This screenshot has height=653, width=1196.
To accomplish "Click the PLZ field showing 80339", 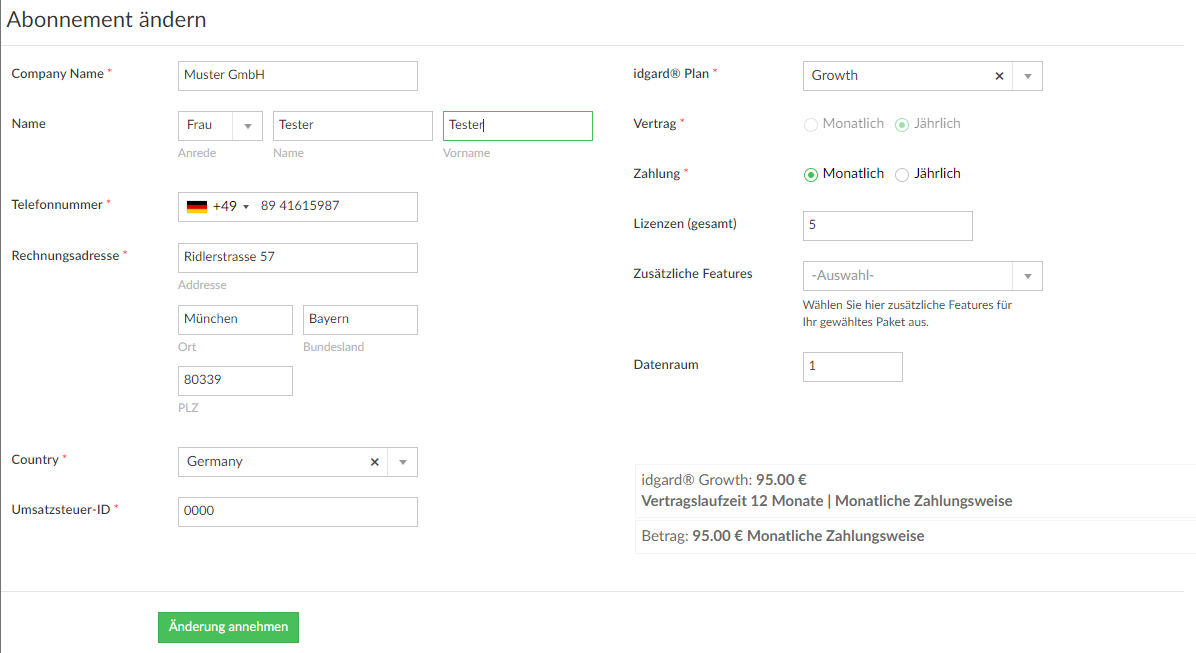I will tap(235, 381).
